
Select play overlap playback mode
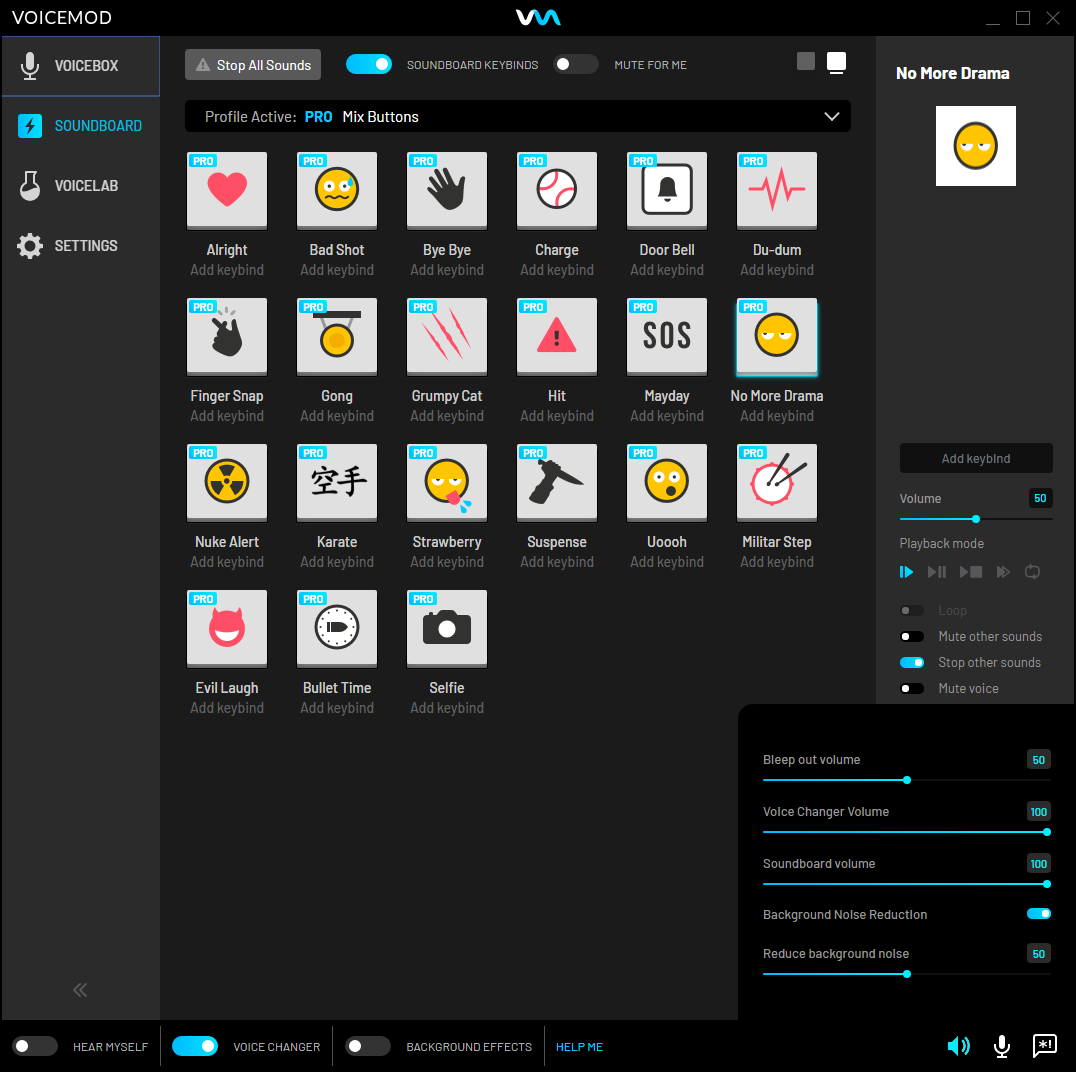point(1003,572)
